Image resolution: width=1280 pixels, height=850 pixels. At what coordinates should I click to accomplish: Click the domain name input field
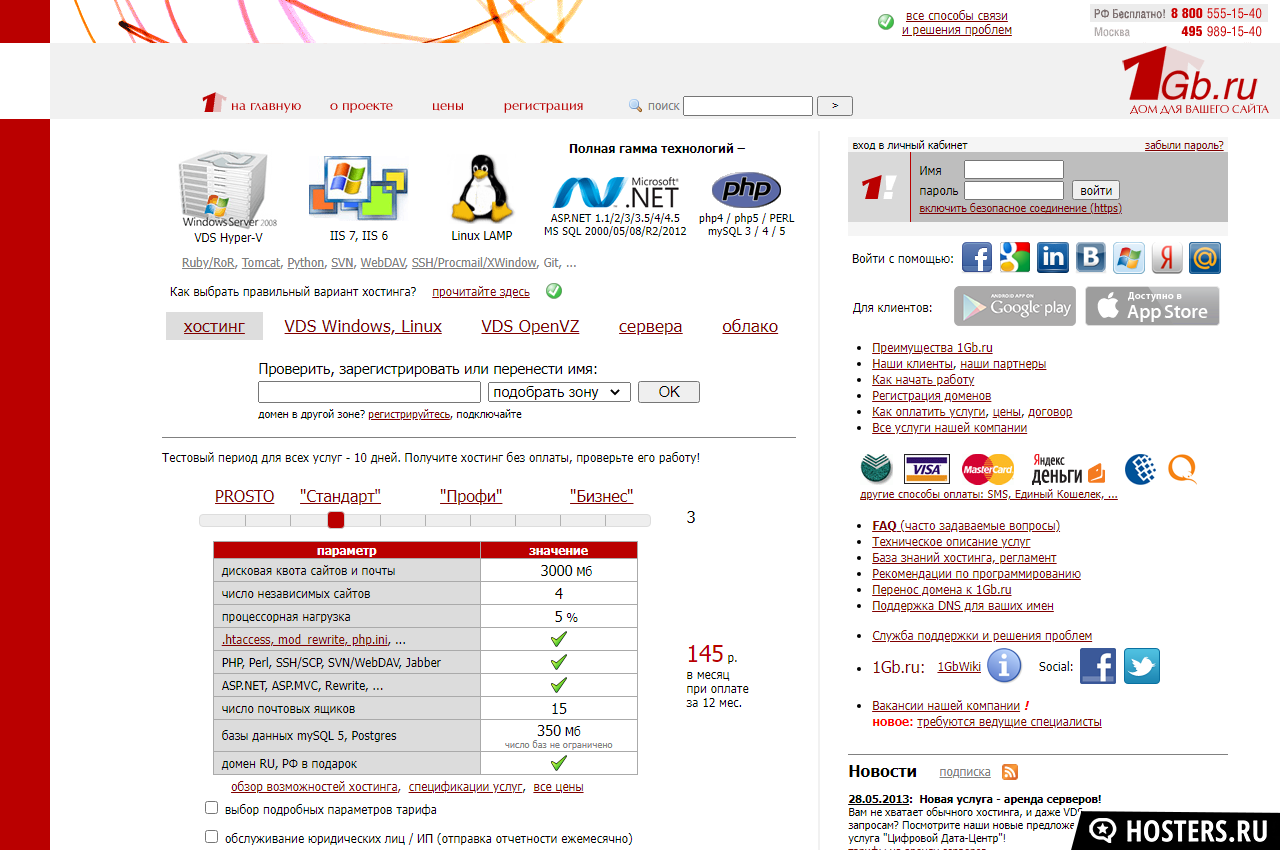[x=370, y=392]
